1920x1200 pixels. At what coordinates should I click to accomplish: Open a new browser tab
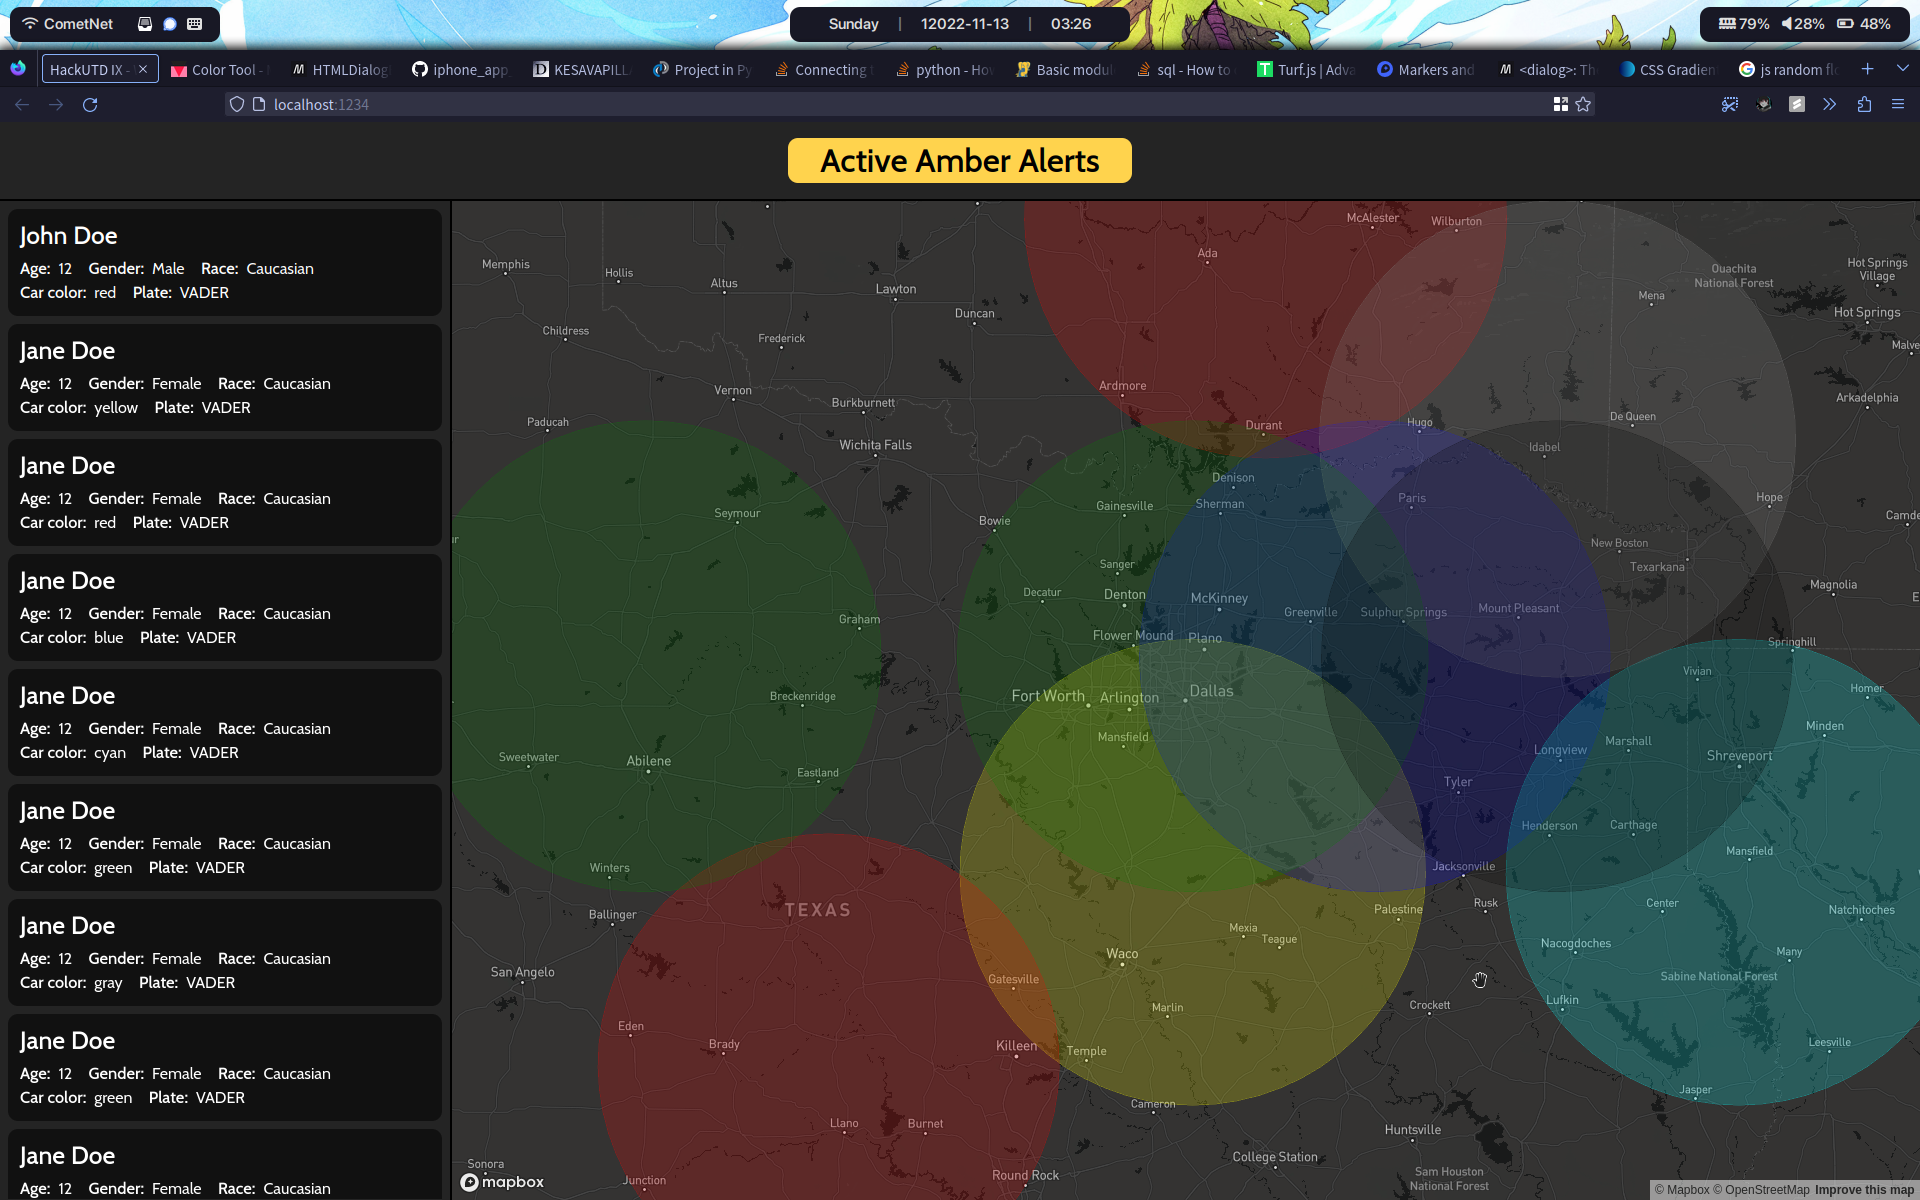click(1867, 69)
